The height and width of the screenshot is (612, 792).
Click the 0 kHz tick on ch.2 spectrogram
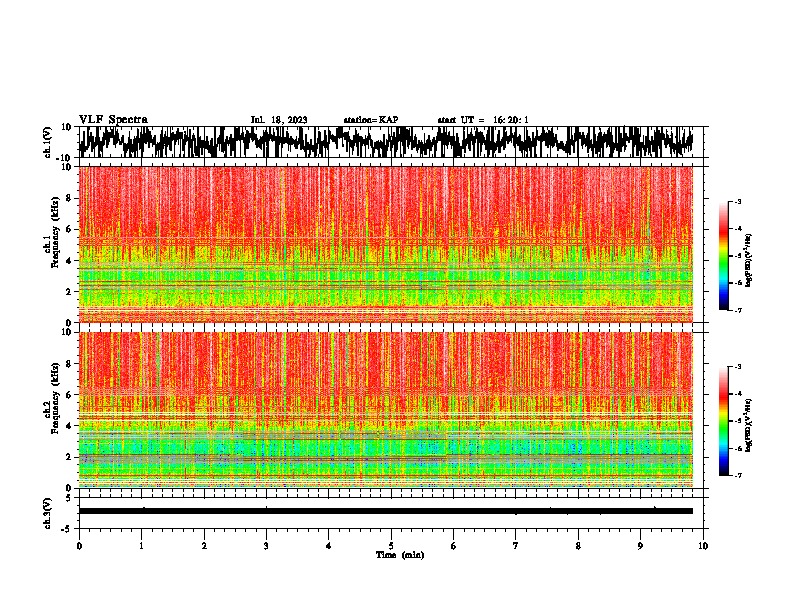[x=69, y=488]
